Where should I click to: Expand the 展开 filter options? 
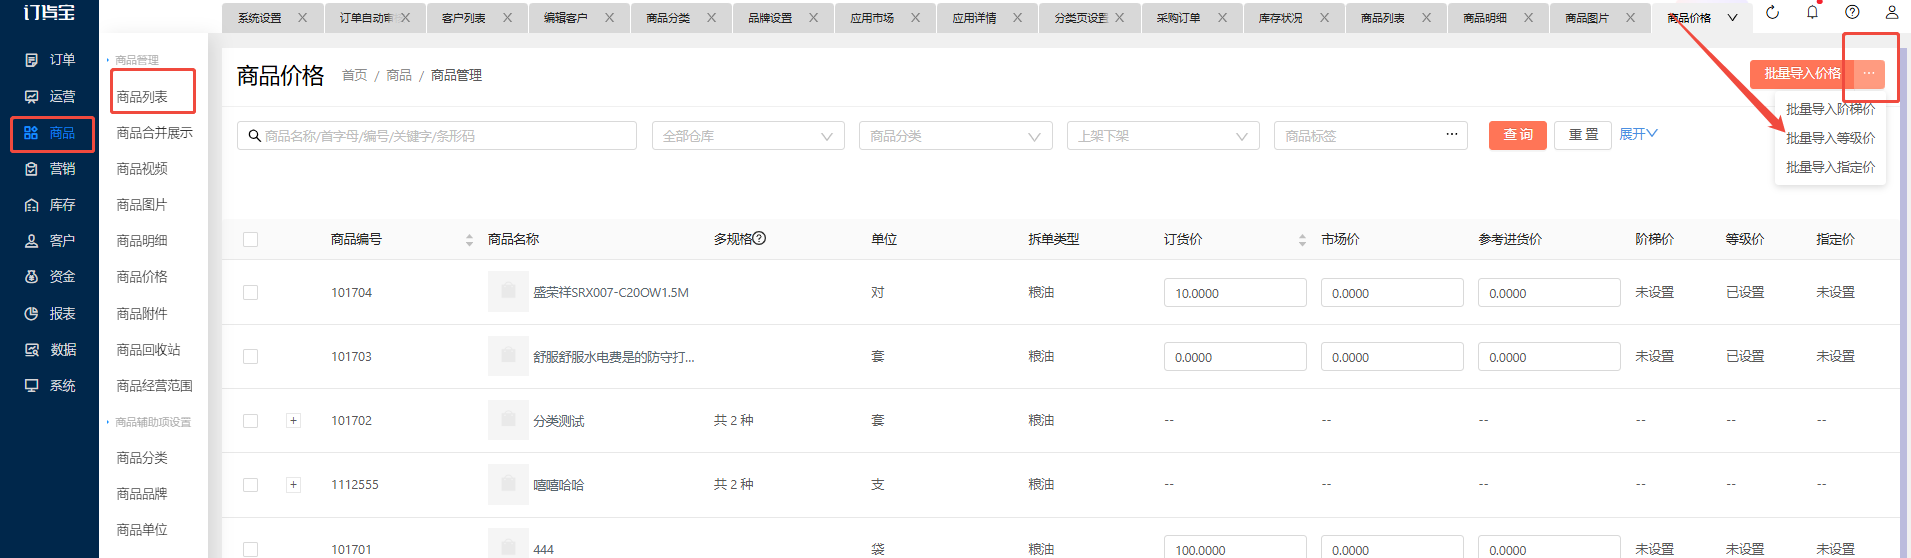(x=1638, y=134)
